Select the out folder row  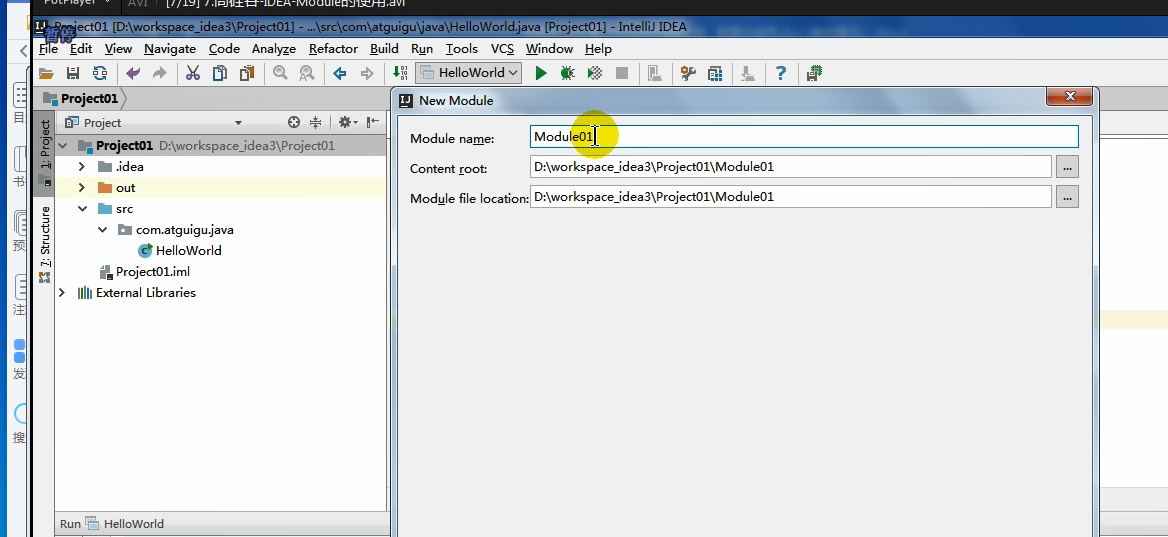(221, 188)
